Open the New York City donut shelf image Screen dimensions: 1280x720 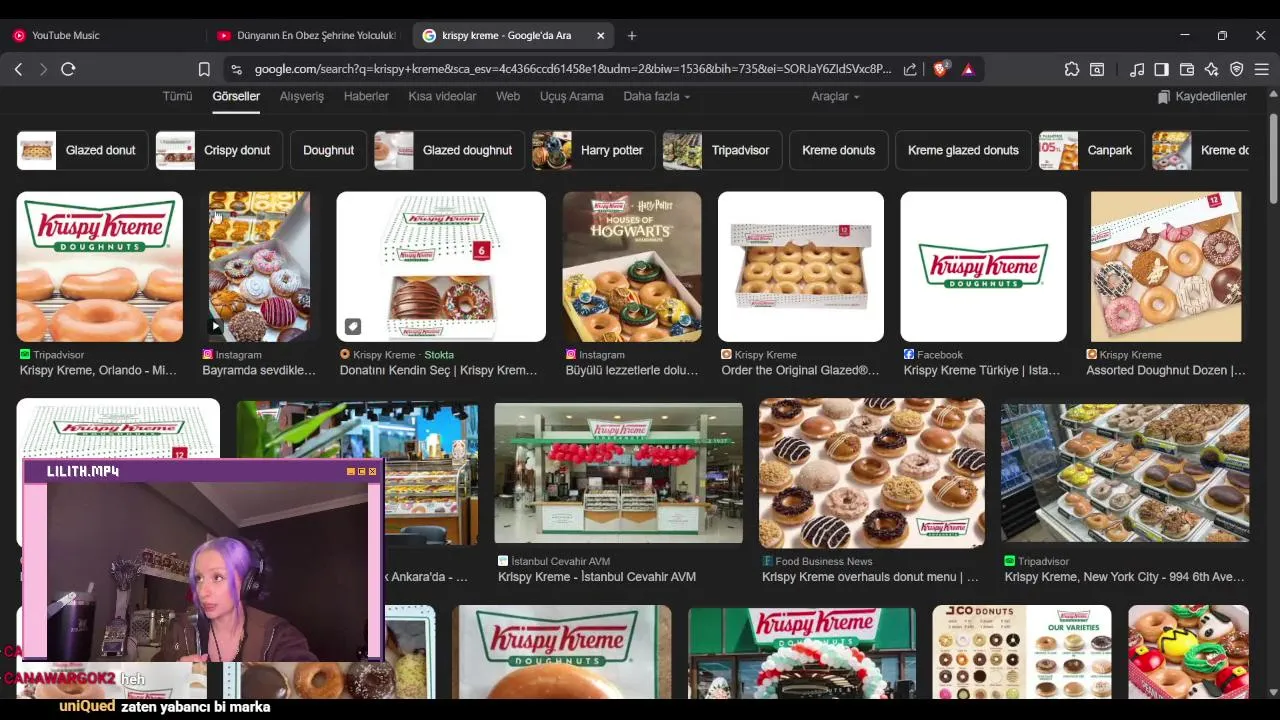pos(1125,473)
